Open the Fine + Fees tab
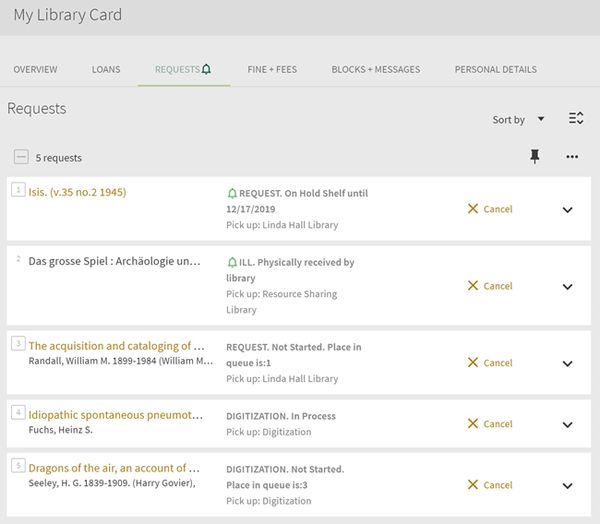The image size is (600, 524). coord(272,70)
